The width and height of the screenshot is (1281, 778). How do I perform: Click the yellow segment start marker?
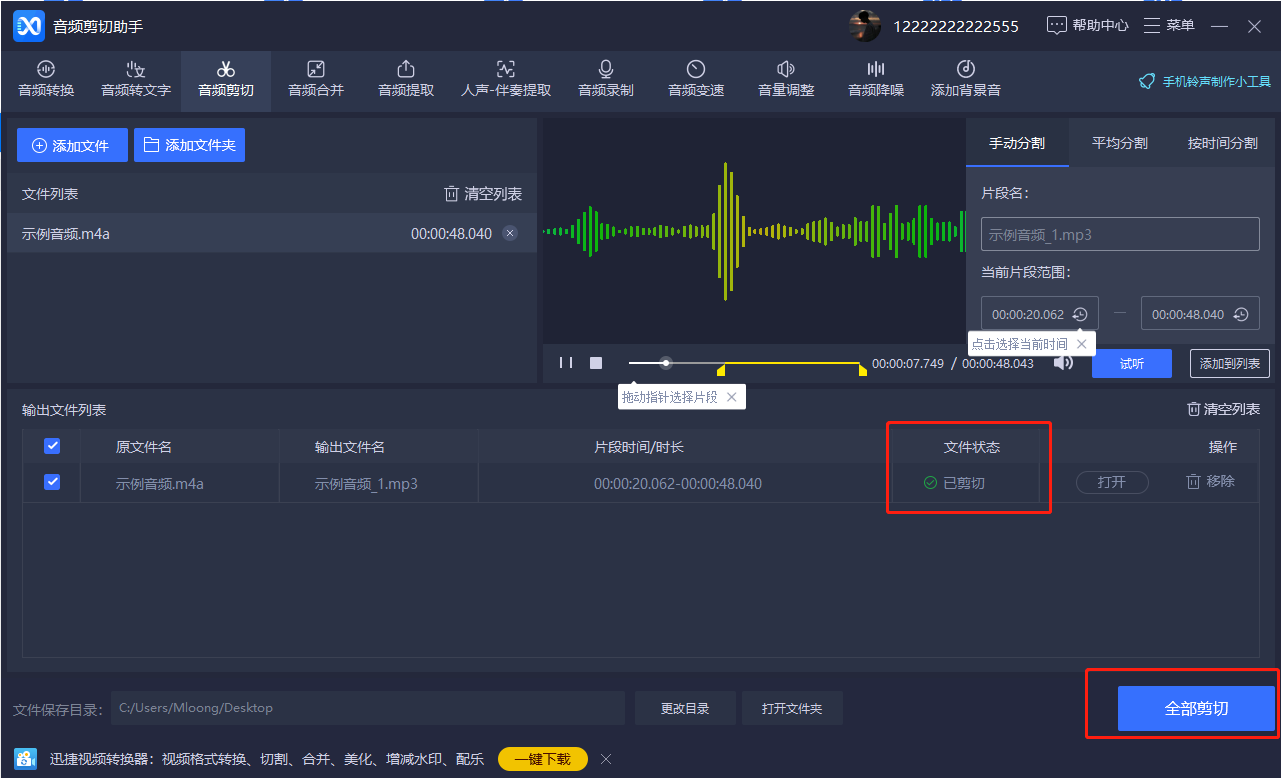721,370
